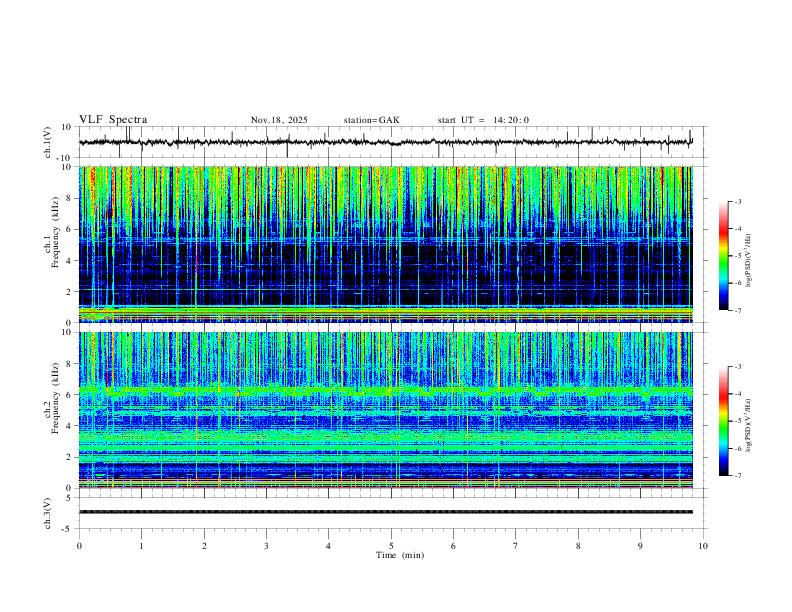
Task: Click the ch.2 spectrogram color bar
Action: coord(724,421)
